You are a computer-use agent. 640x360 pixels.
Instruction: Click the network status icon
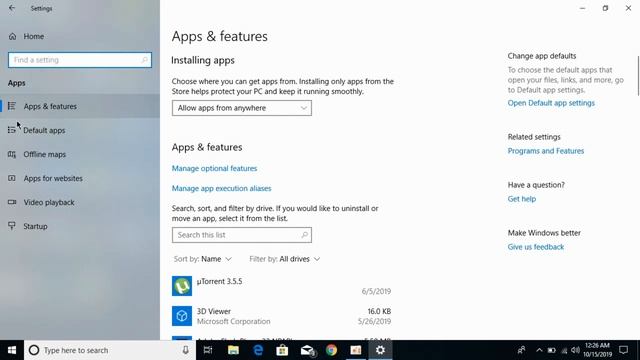tap(564, 350)
